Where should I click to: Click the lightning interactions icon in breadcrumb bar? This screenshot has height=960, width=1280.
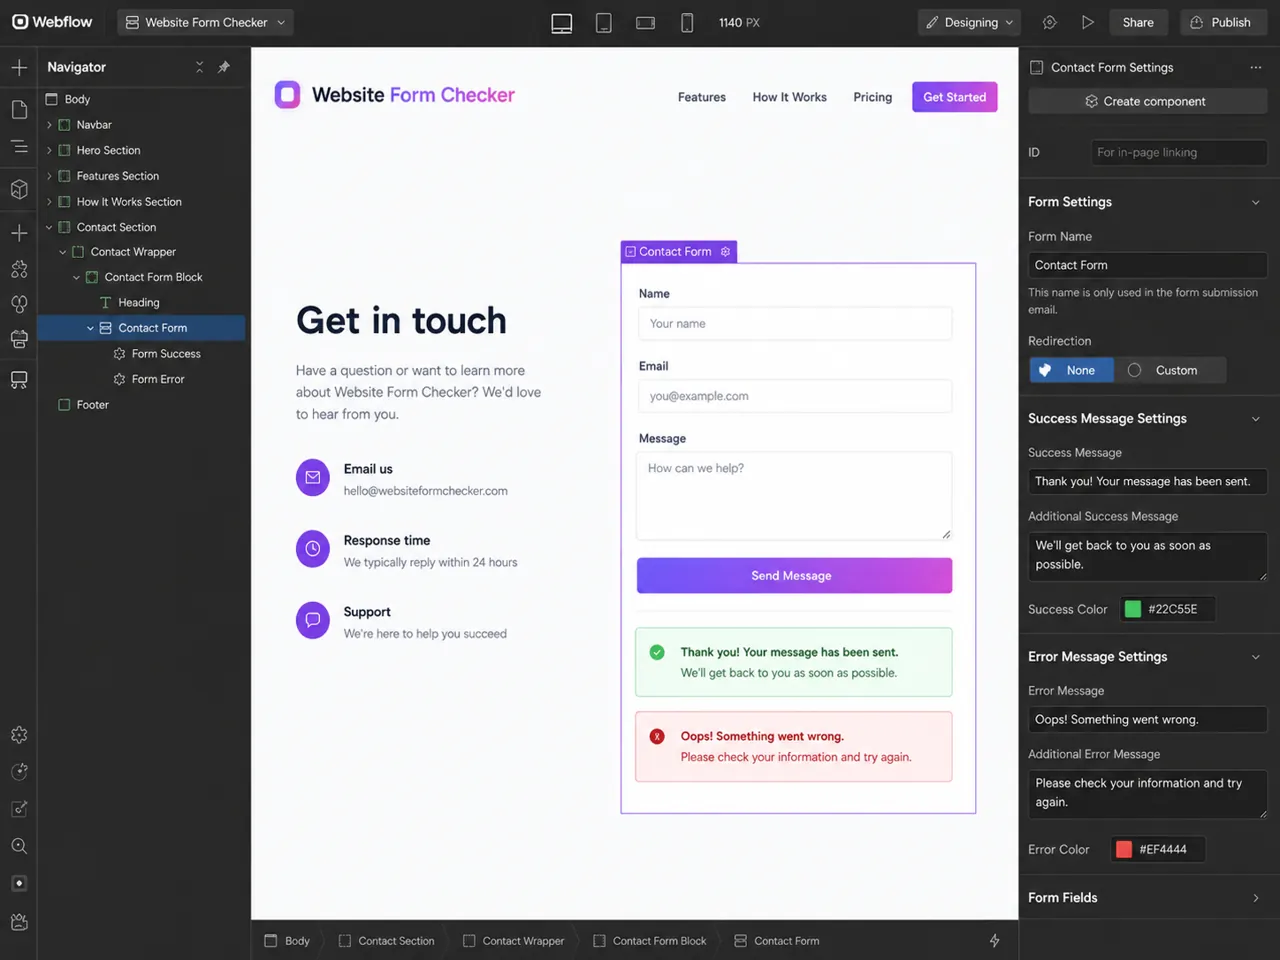(x=994, y=941)
